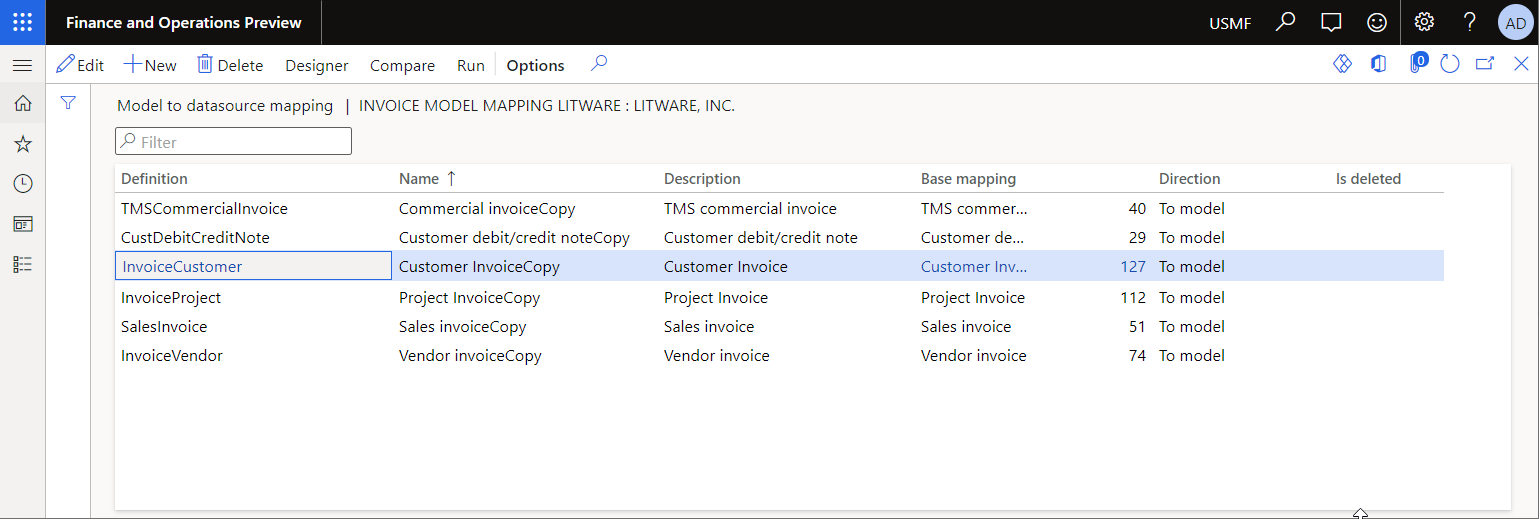
Task: Click New in action pane
Action: click(x=150, y=65)
